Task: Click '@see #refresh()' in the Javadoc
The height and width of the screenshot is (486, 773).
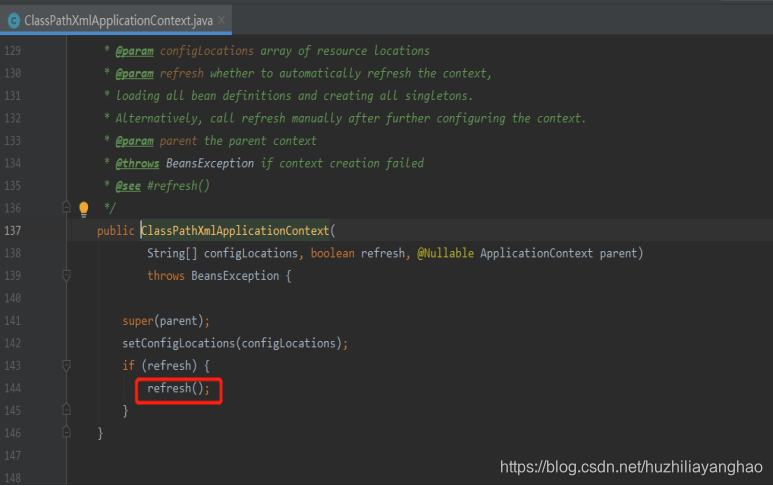Action: (x=163, y=186)
